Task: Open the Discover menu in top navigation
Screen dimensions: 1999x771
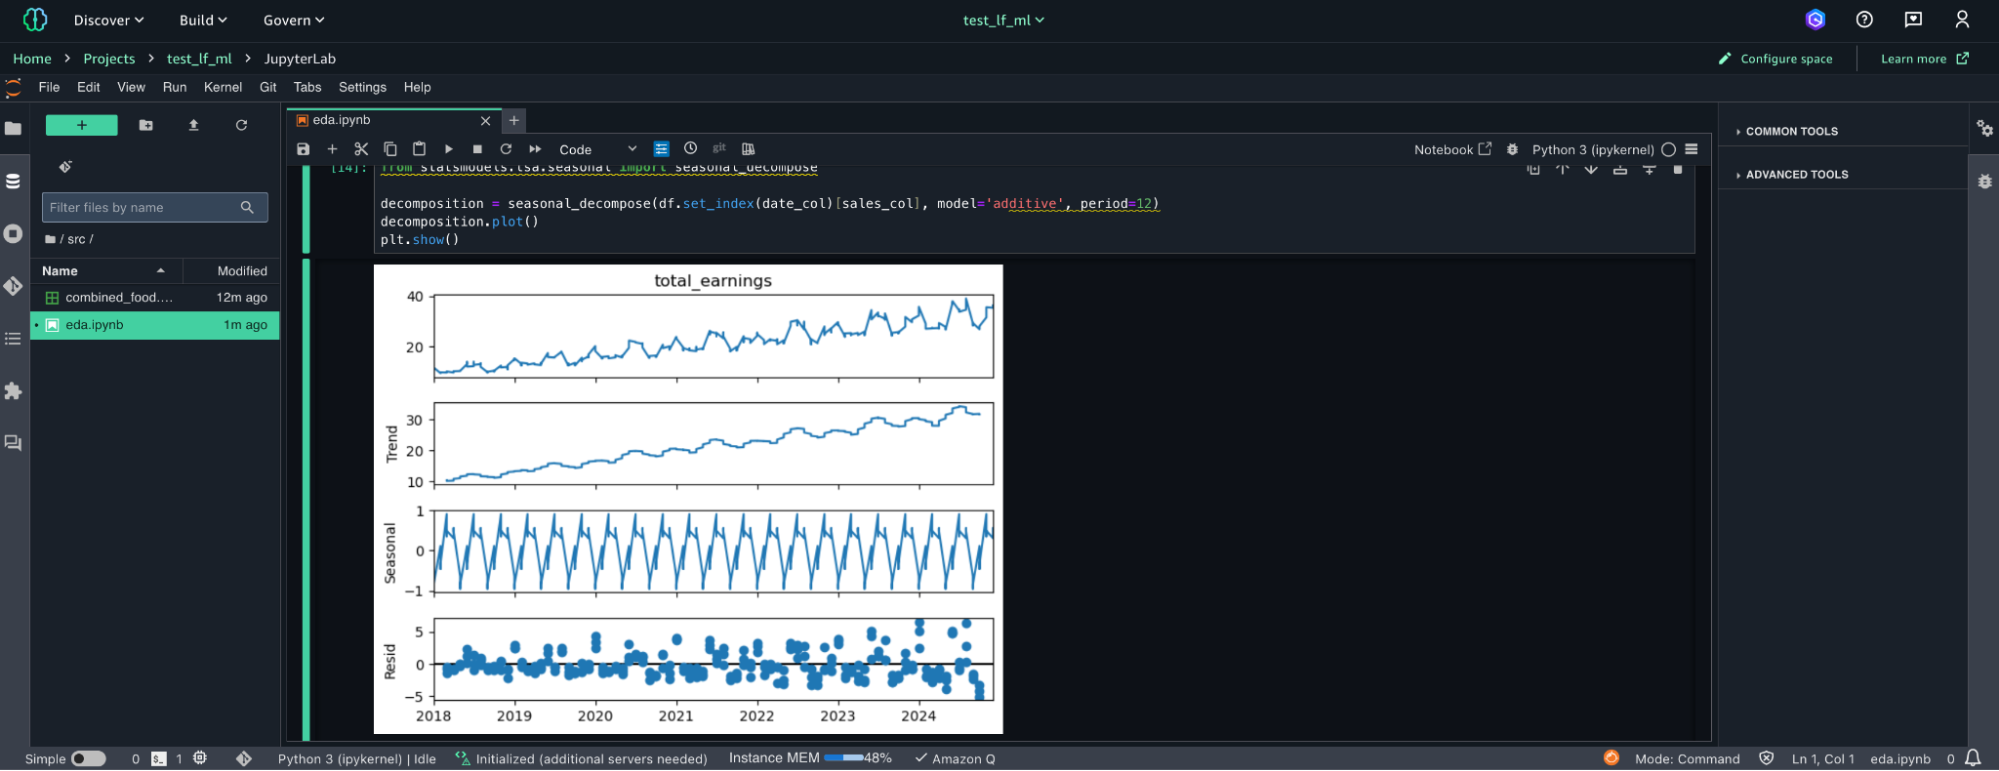Action: (x=108, y=20)
